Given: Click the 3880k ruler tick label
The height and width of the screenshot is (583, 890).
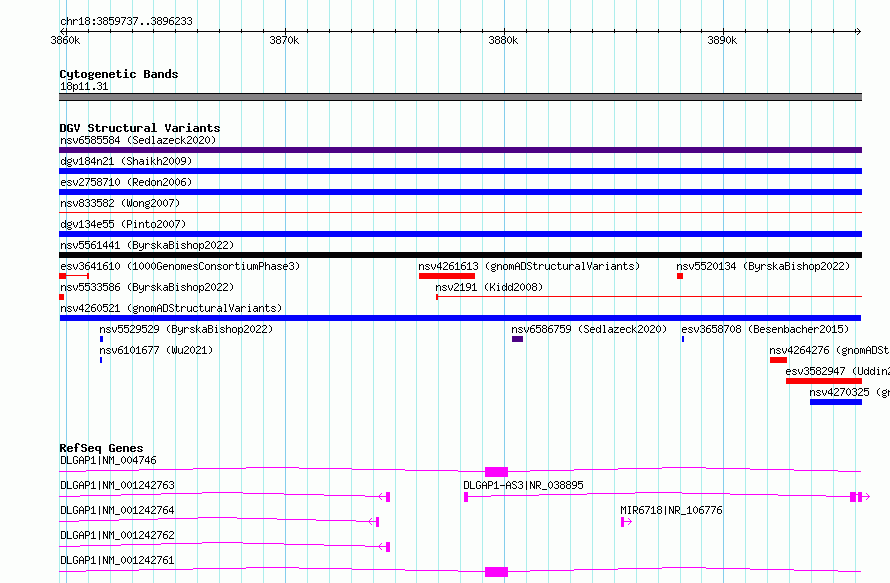Looking at the screenshot, I should 503,40.
